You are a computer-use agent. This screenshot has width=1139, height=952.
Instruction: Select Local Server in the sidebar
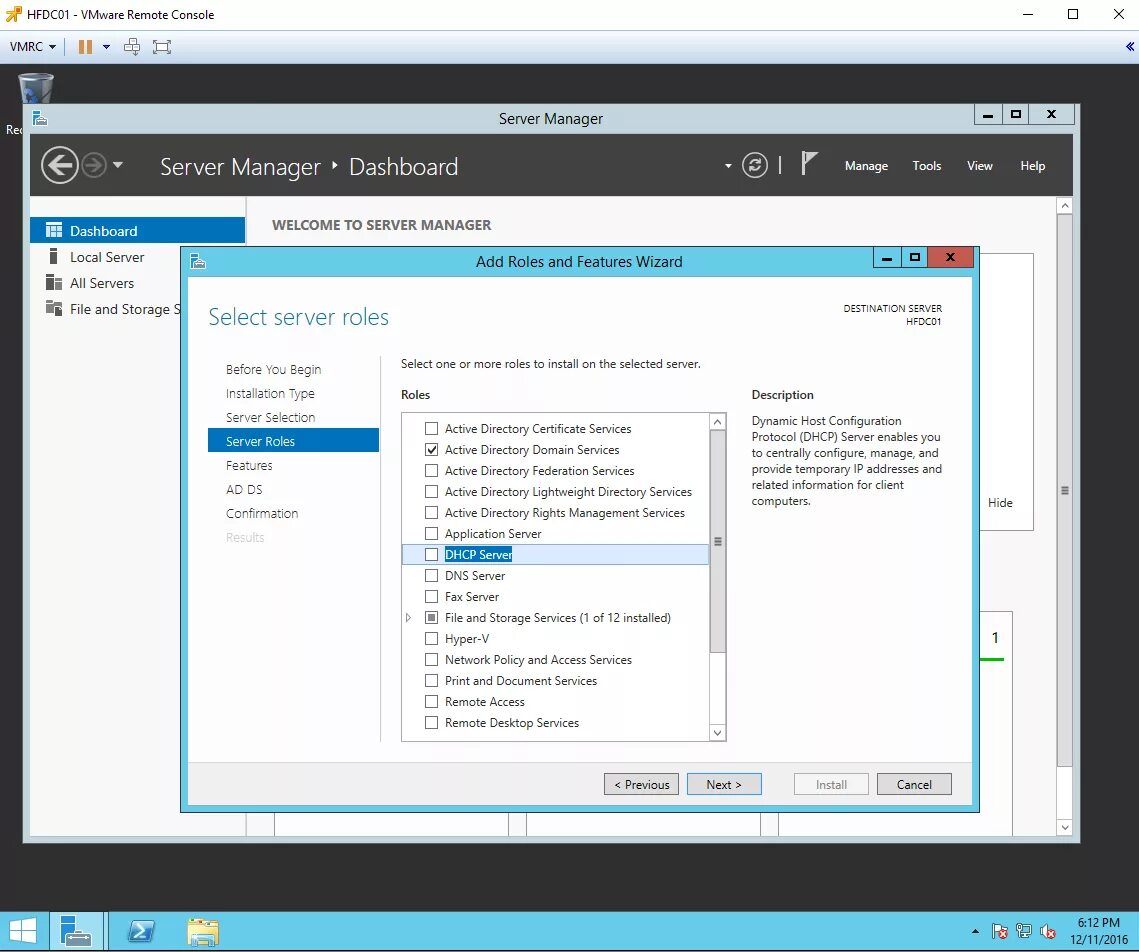tap(107, 257)
